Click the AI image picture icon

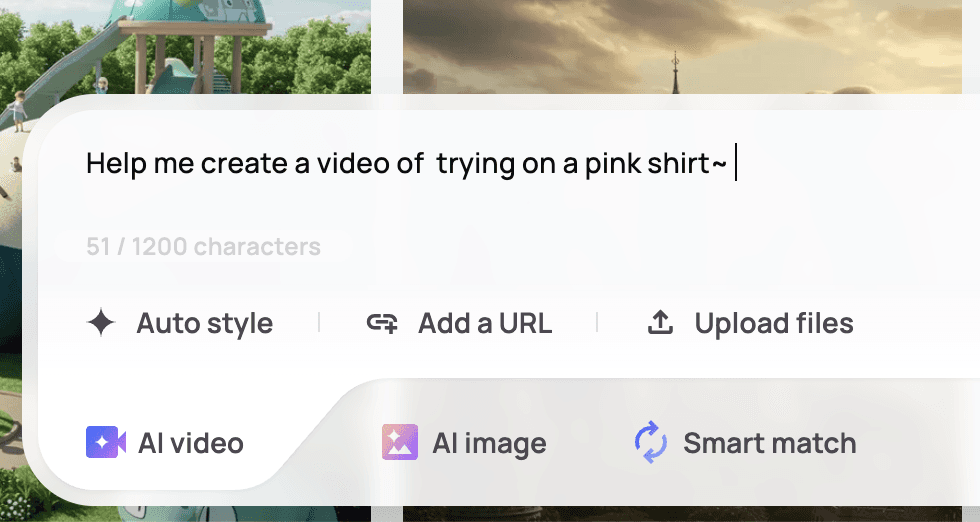click(x=400, y=442)
